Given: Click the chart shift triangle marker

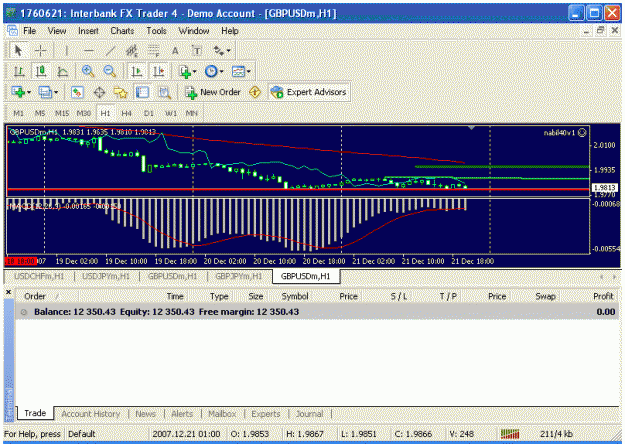Looking at the screenshot, I should click(x=472, y=128).
